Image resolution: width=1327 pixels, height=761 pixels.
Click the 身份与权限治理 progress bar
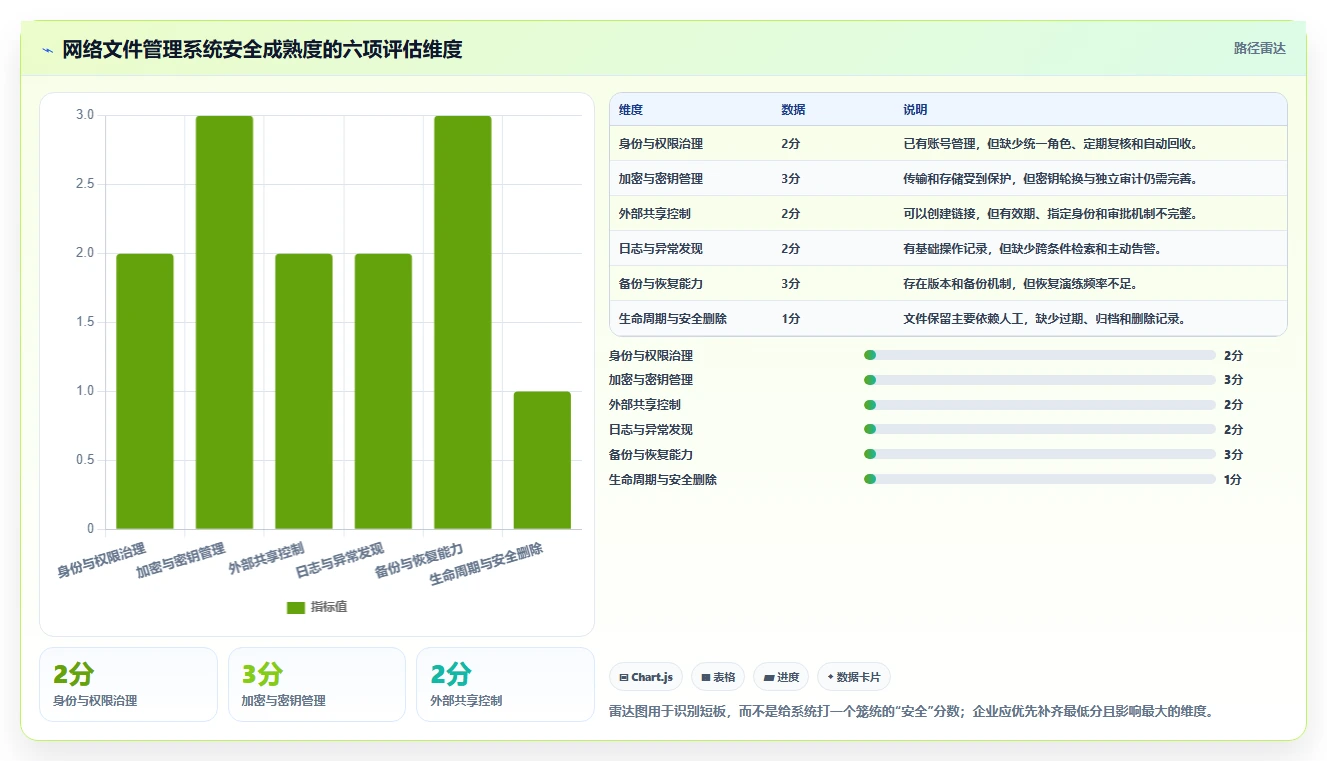tap(1040, 355)
